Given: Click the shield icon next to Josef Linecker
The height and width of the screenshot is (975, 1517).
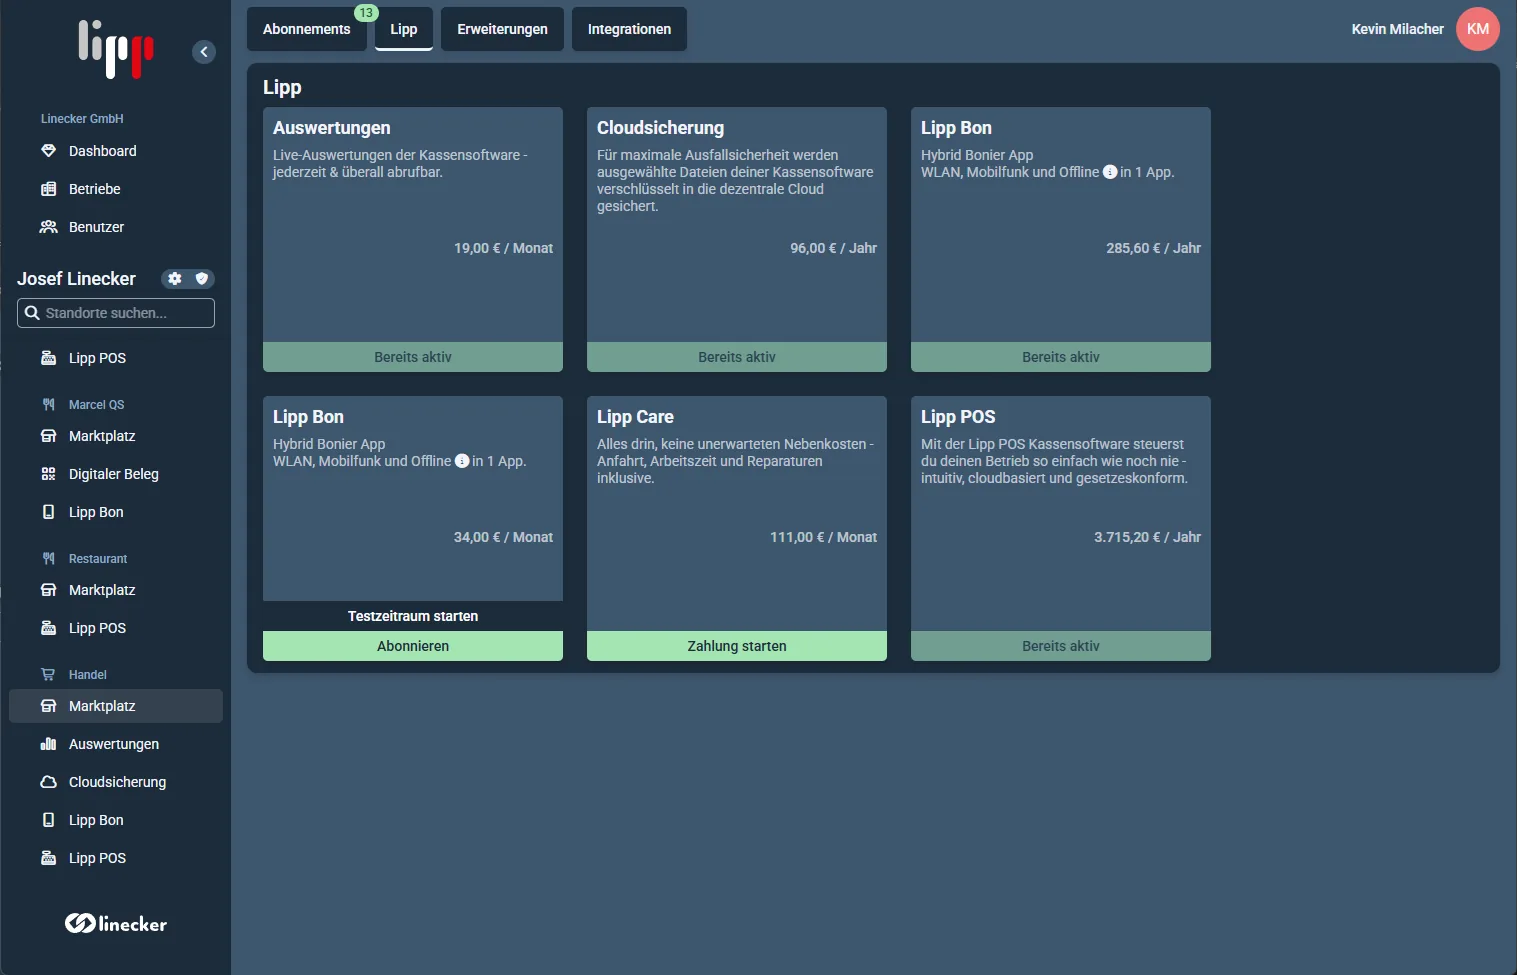Looking at the screenshot, I should (202, 279).
